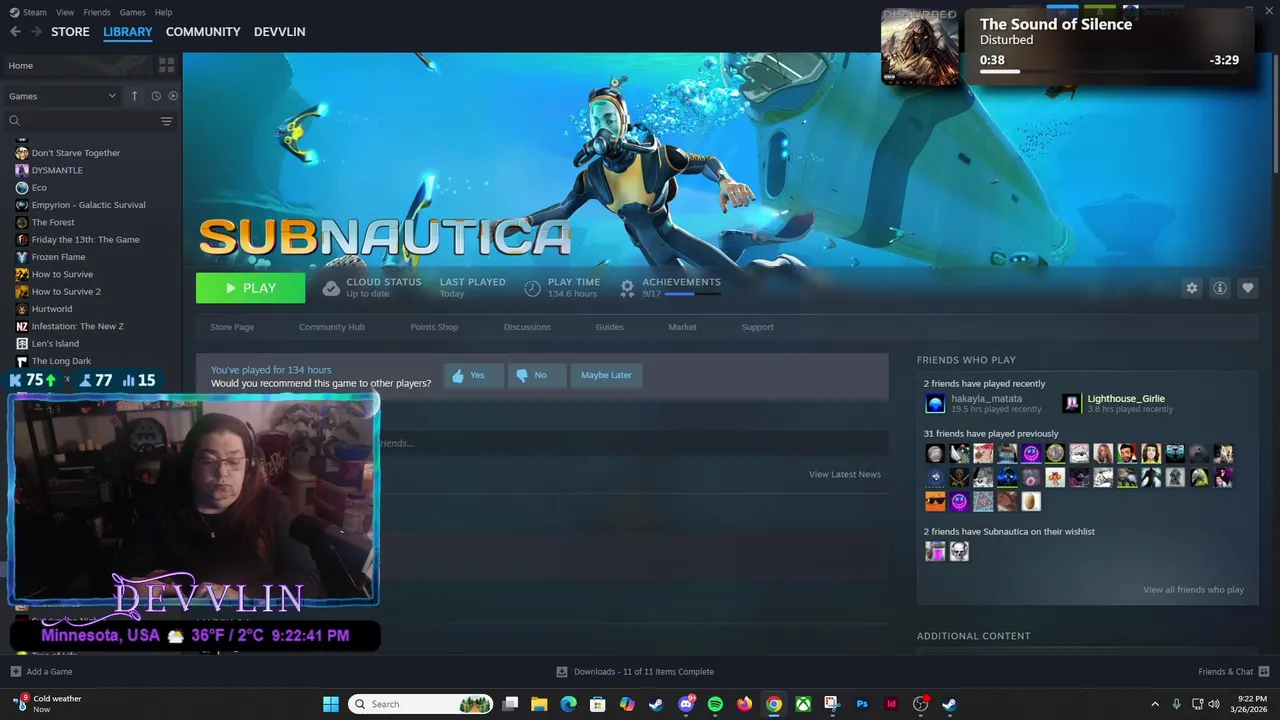This screenshot has height=720, width=1280.
Task: Open Lighthouse_Girlie friend profile
Action: (1126, 399)
